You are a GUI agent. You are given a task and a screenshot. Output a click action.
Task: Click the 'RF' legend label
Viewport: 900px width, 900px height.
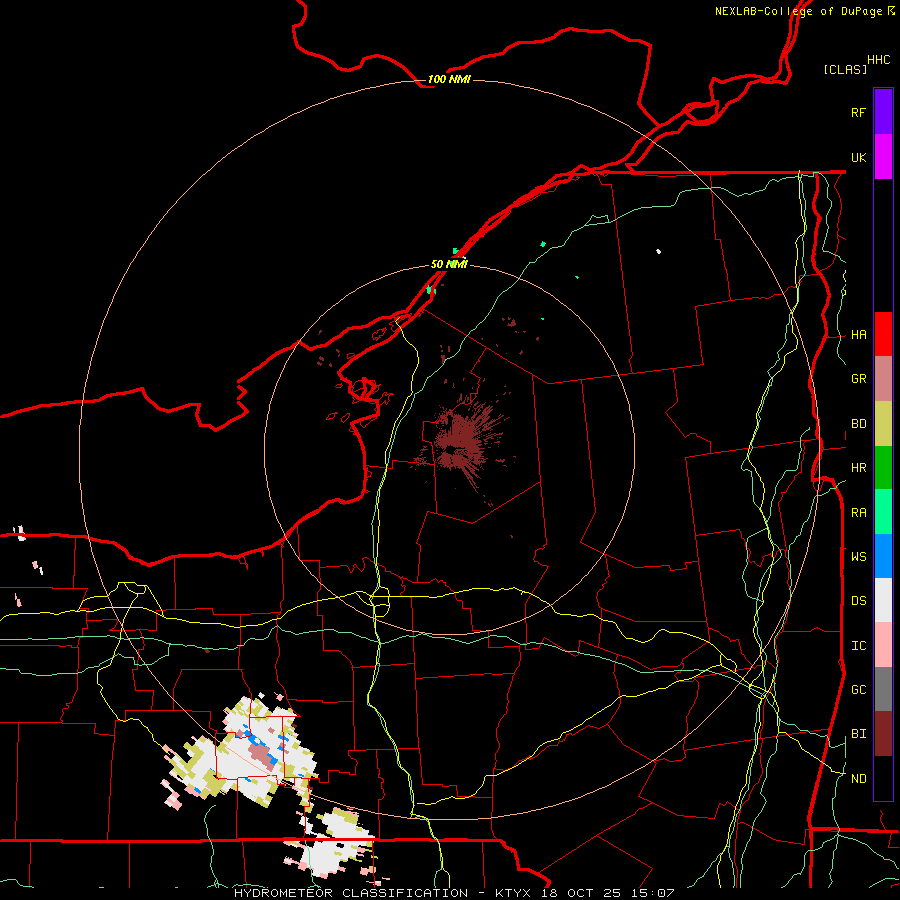[x=858, y=112]
